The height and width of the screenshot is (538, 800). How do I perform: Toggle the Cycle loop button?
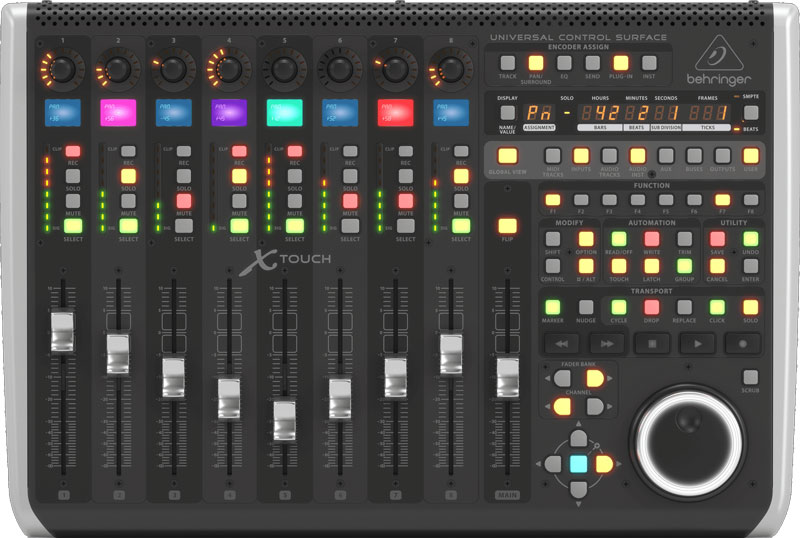619,307
